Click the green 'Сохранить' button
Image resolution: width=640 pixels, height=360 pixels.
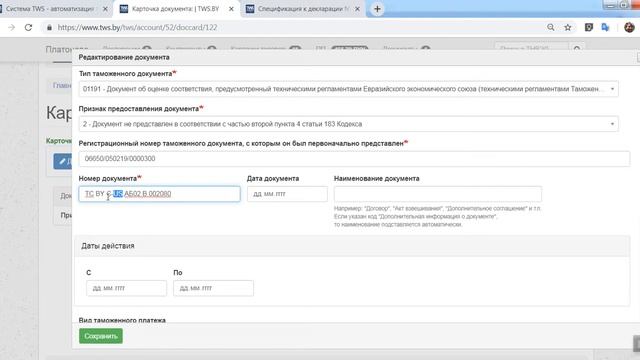101,336
